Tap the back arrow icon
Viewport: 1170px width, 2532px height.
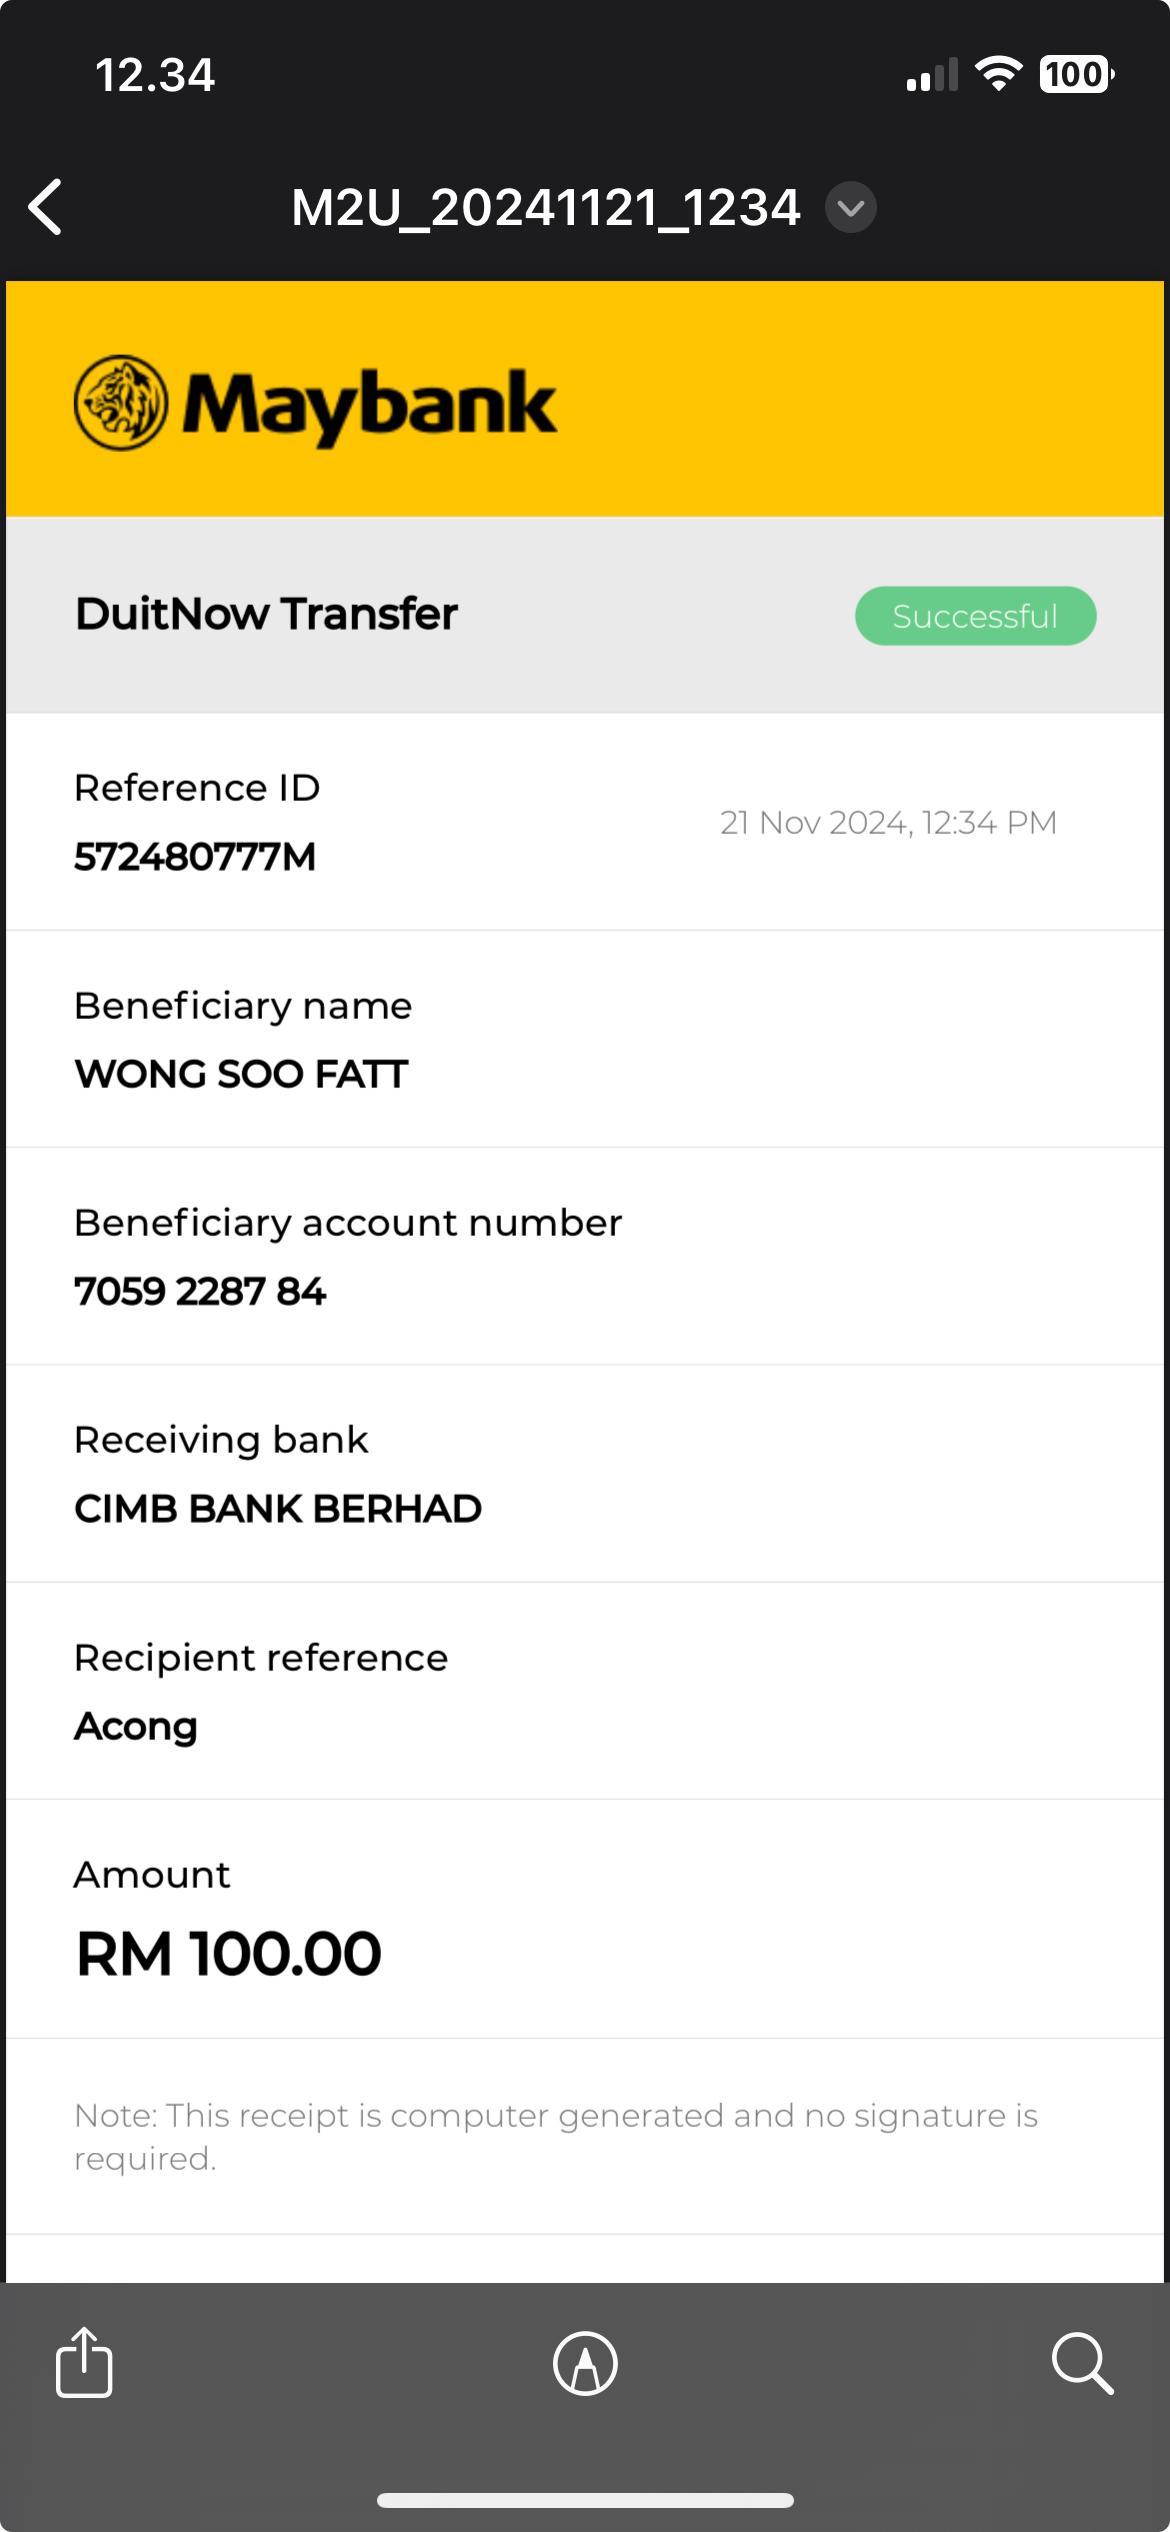click(x=46, y=207)
